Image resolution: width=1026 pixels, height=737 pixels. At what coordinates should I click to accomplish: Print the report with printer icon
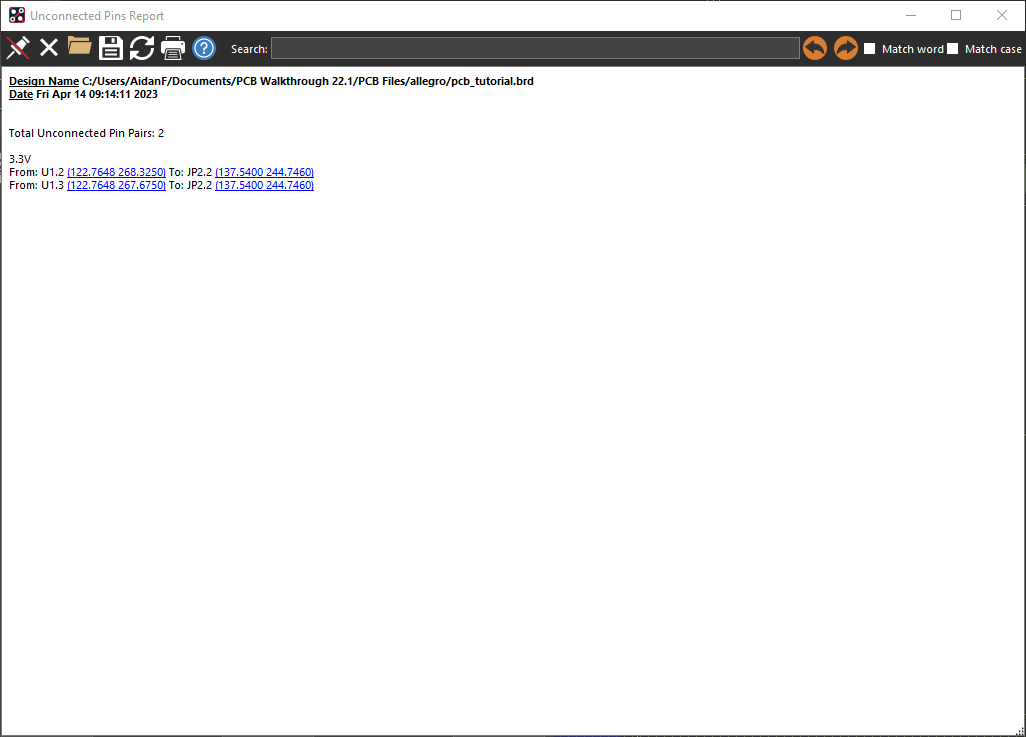coord(173,48)
